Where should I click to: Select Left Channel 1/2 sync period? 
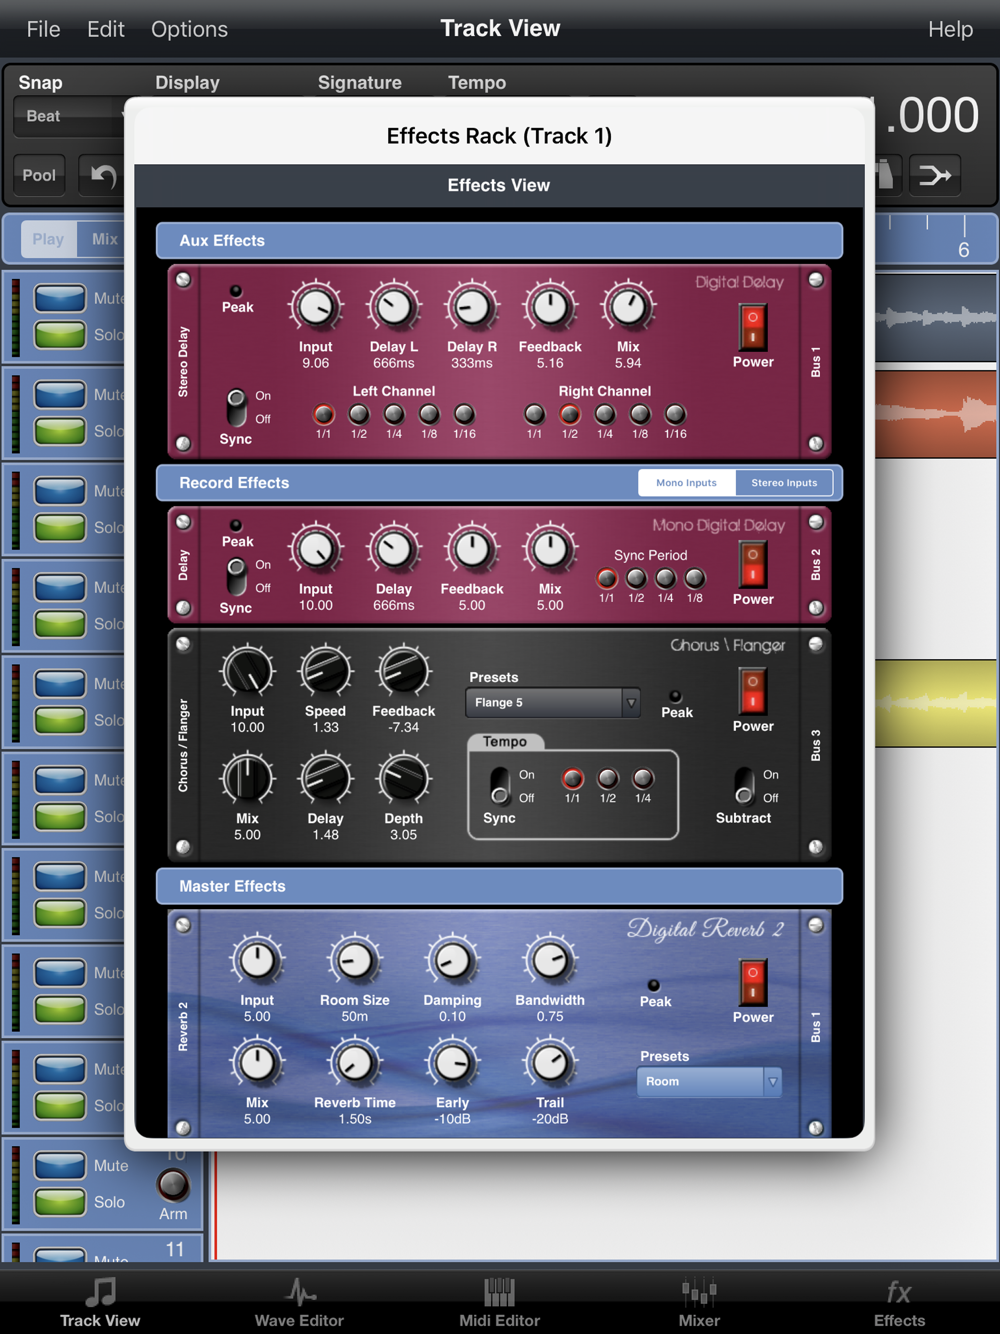click(x=359, y=414)
